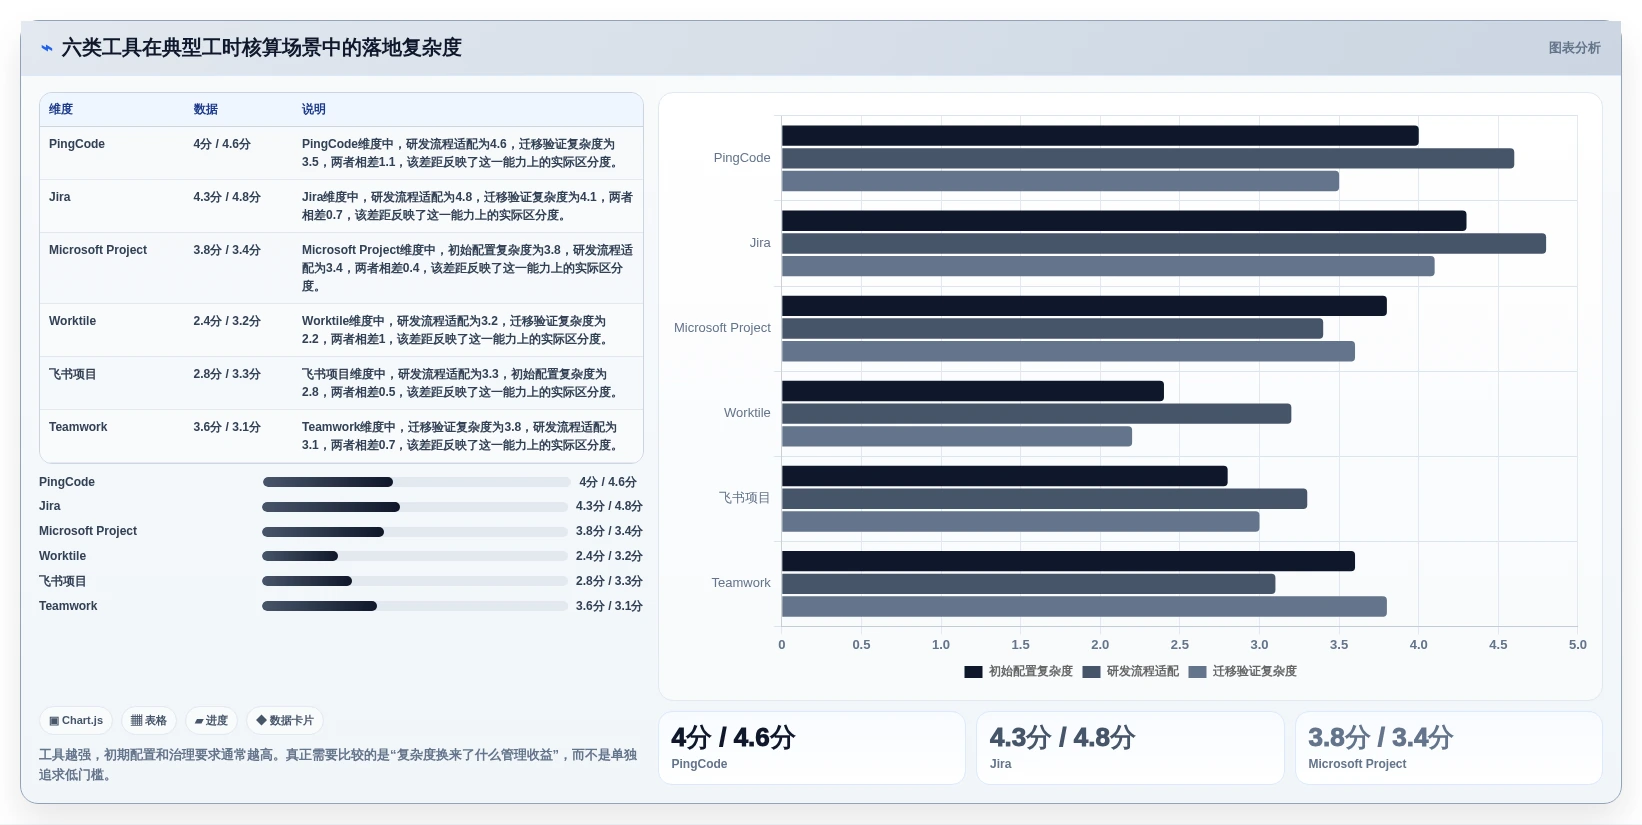Open the Jira 4.3分 / 4.8分 data card
Screen dimensions: 1642x825
[1130, 748]
